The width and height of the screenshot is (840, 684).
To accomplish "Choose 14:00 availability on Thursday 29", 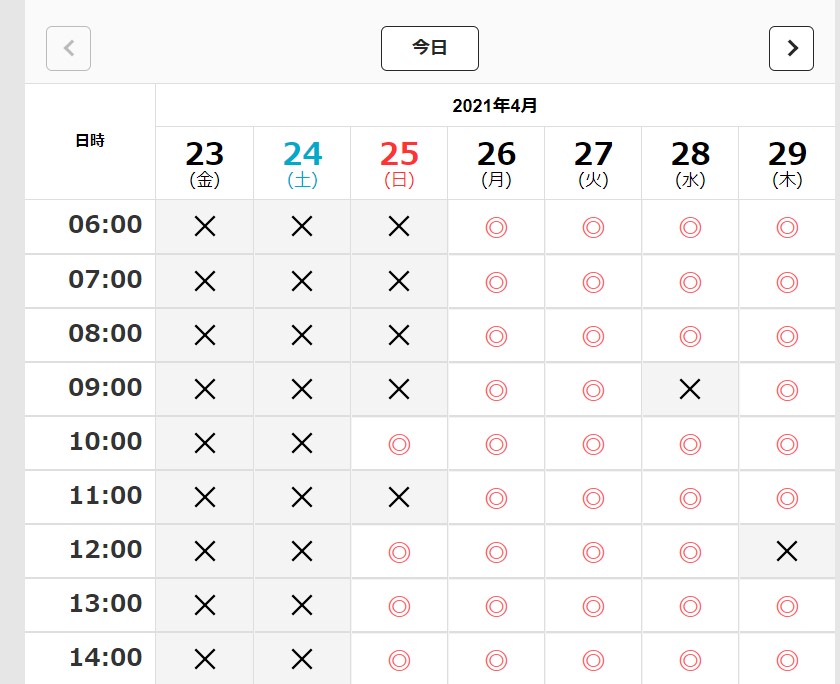I will [x=787, y=659].
